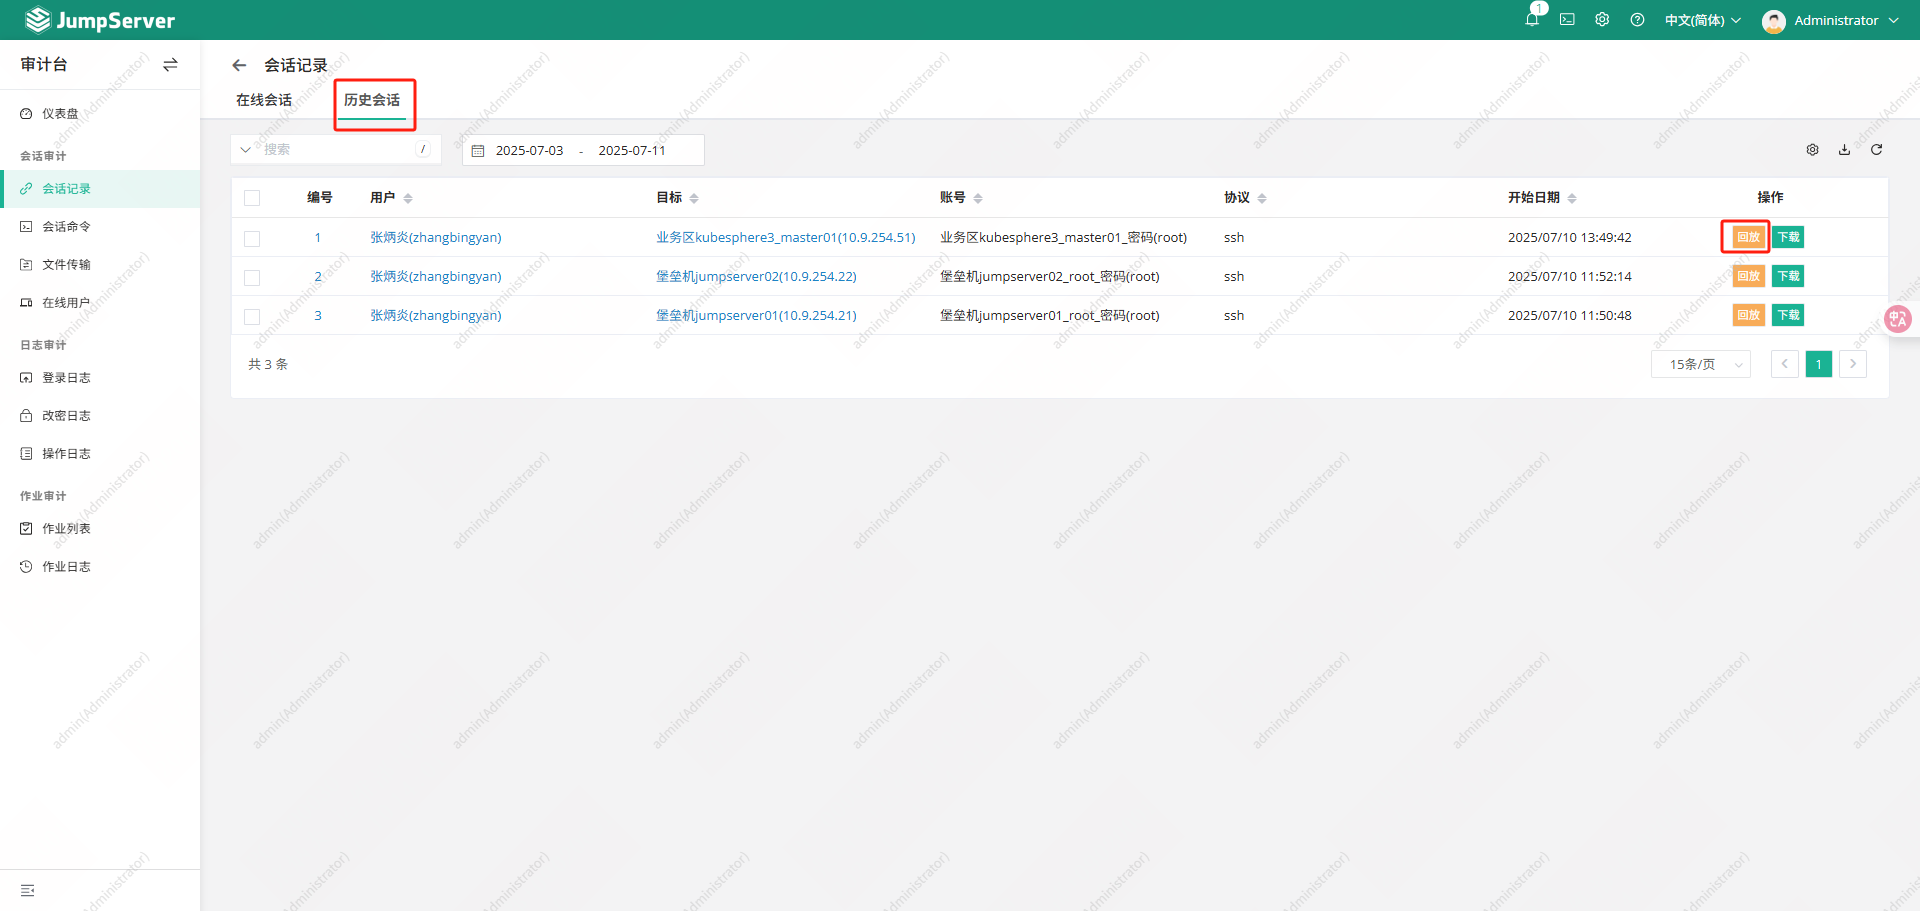Open 登录日志 in sidebar
Viewport: 1920px width, 911px height.
coord(100,378)
